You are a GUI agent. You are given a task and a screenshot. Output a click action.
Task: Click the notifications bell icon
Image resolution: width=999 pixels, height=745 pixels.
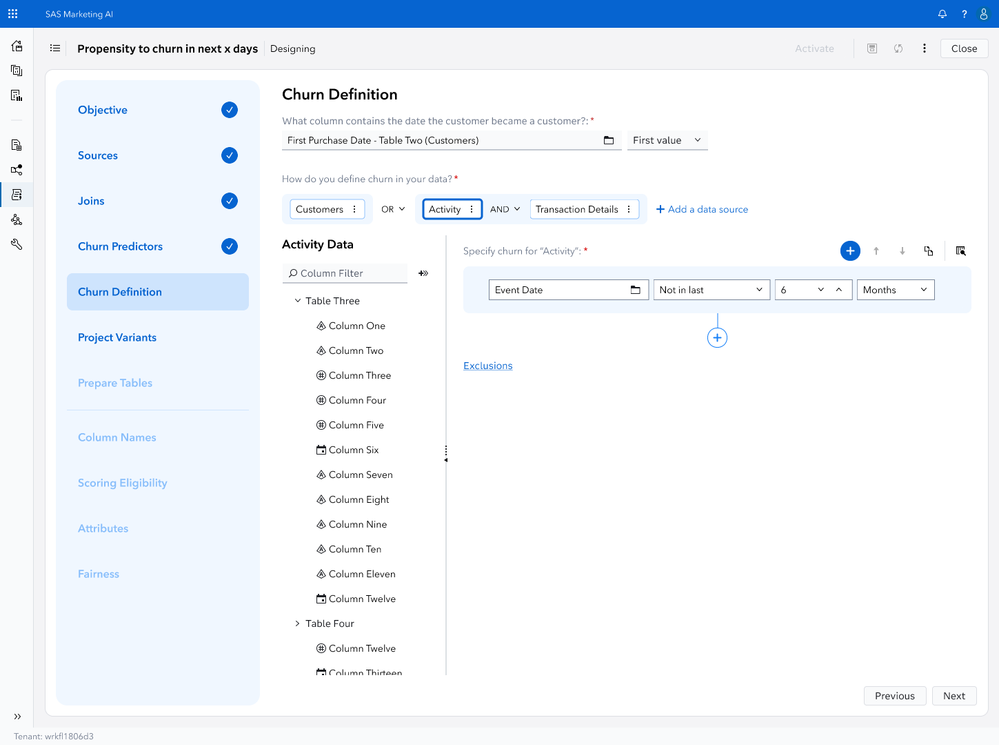(x=942, y=14)
